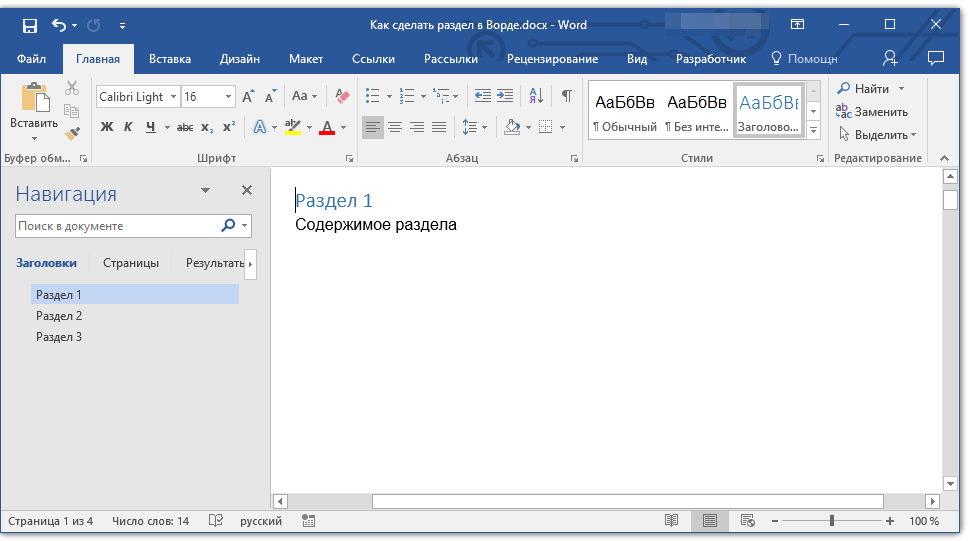
Task: Open the font size dropdown
Action: (229, 97)
